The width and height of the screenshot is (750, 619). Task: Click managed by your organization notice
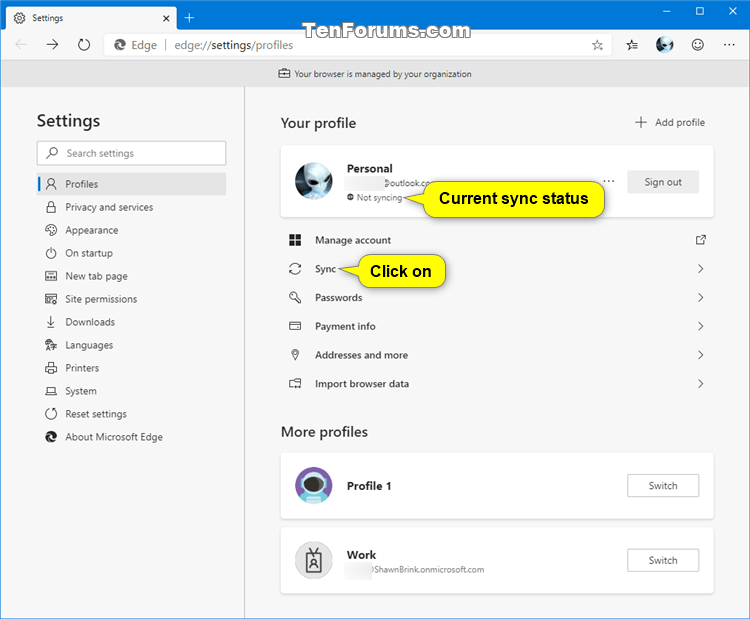(375, 74)
